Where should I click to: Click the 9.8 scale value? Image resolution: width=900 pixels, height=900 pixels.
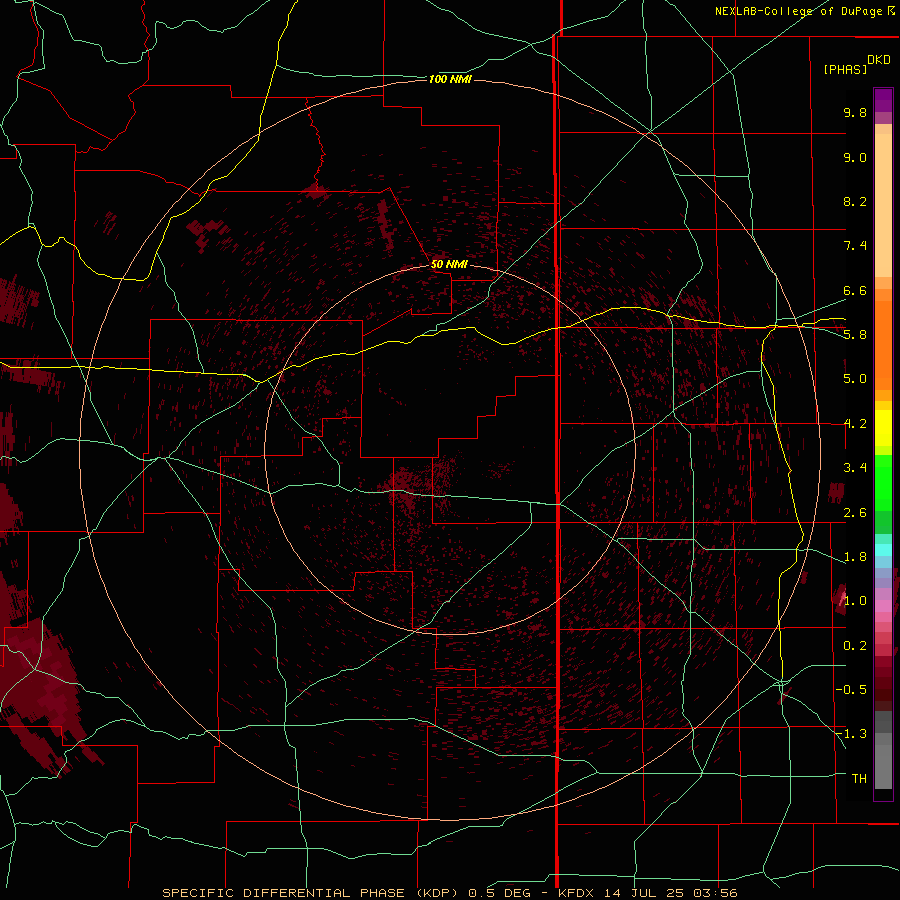pos(855,112)
